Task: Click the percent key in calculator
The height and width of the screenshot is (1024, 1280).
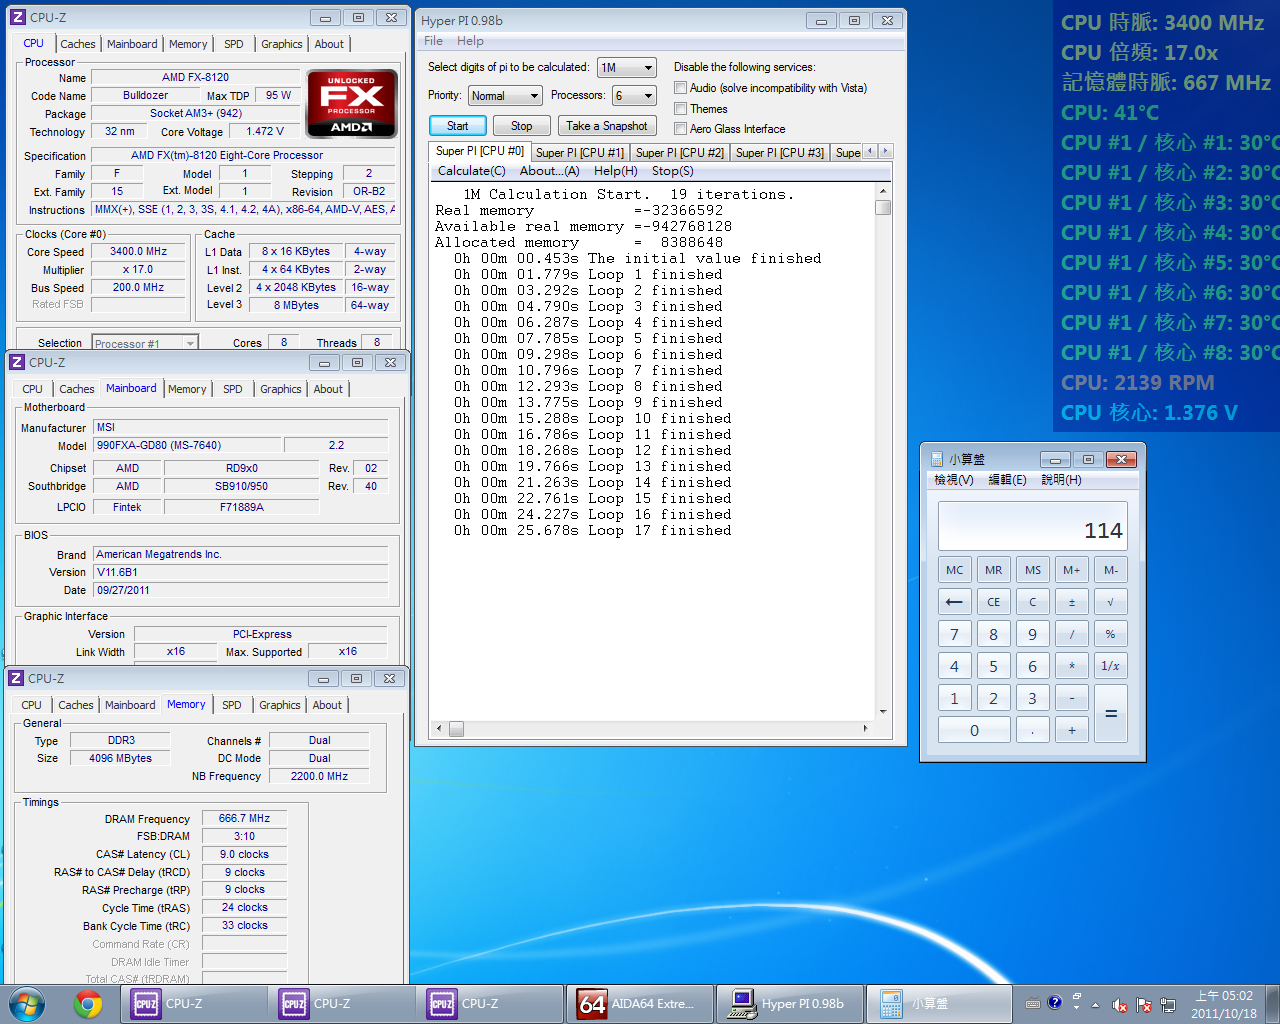Action: pyautogui.click(x=1110, y=634)
